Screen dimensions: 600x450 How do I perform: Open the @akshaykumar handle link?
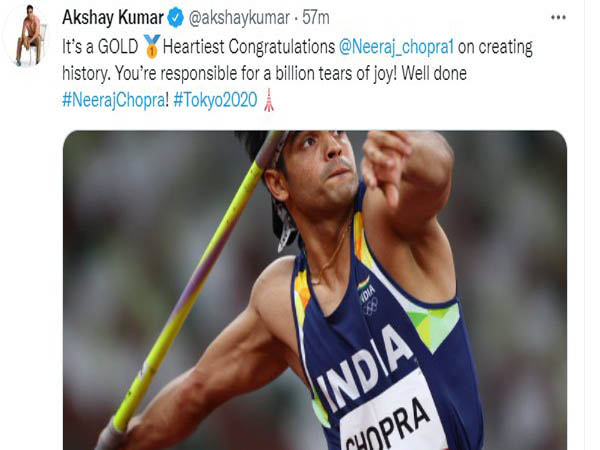pos(239,18)
